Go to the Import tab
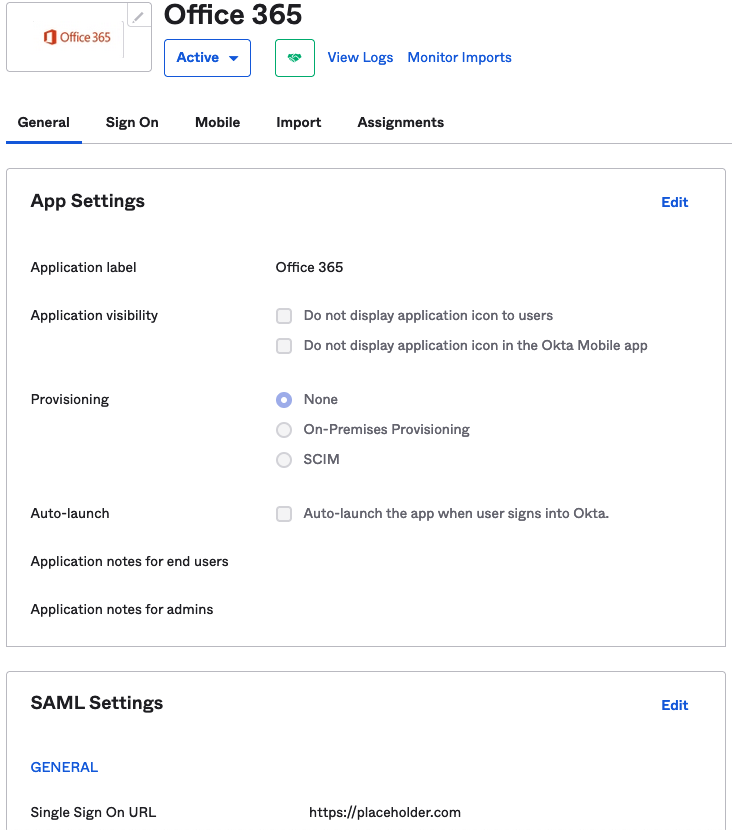 (298, 122)
